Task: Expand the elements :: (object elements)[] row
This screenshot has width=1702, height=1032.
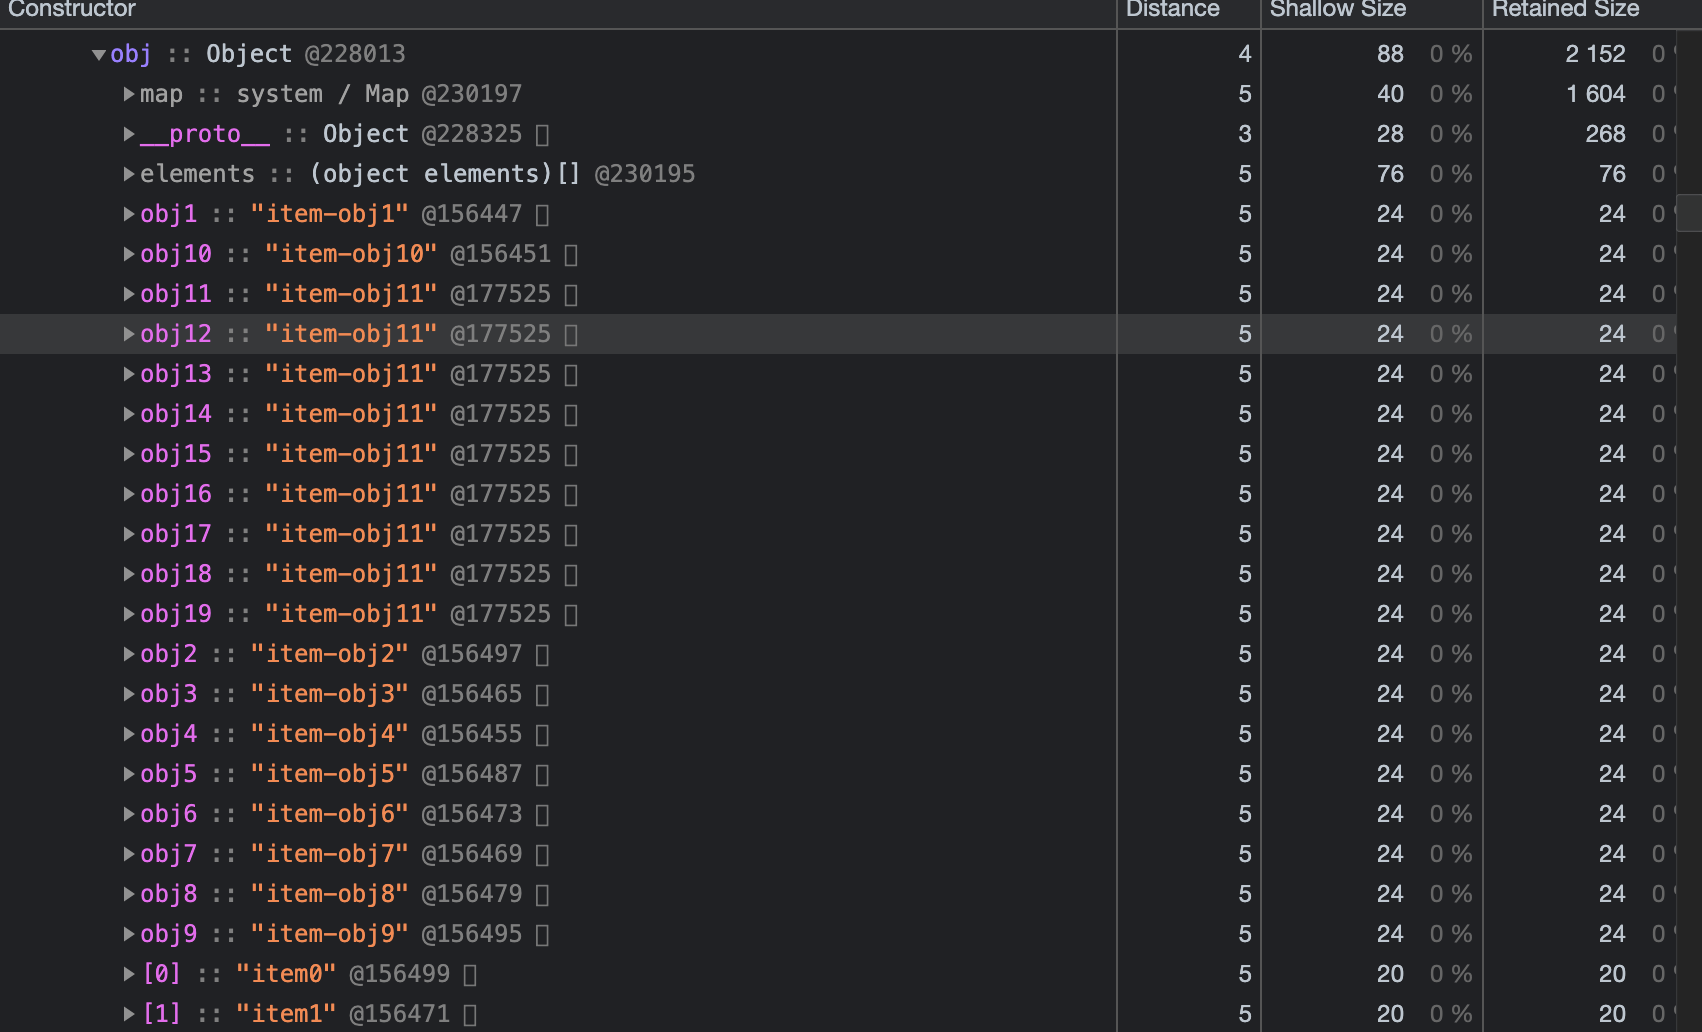Action: (129, 174)
